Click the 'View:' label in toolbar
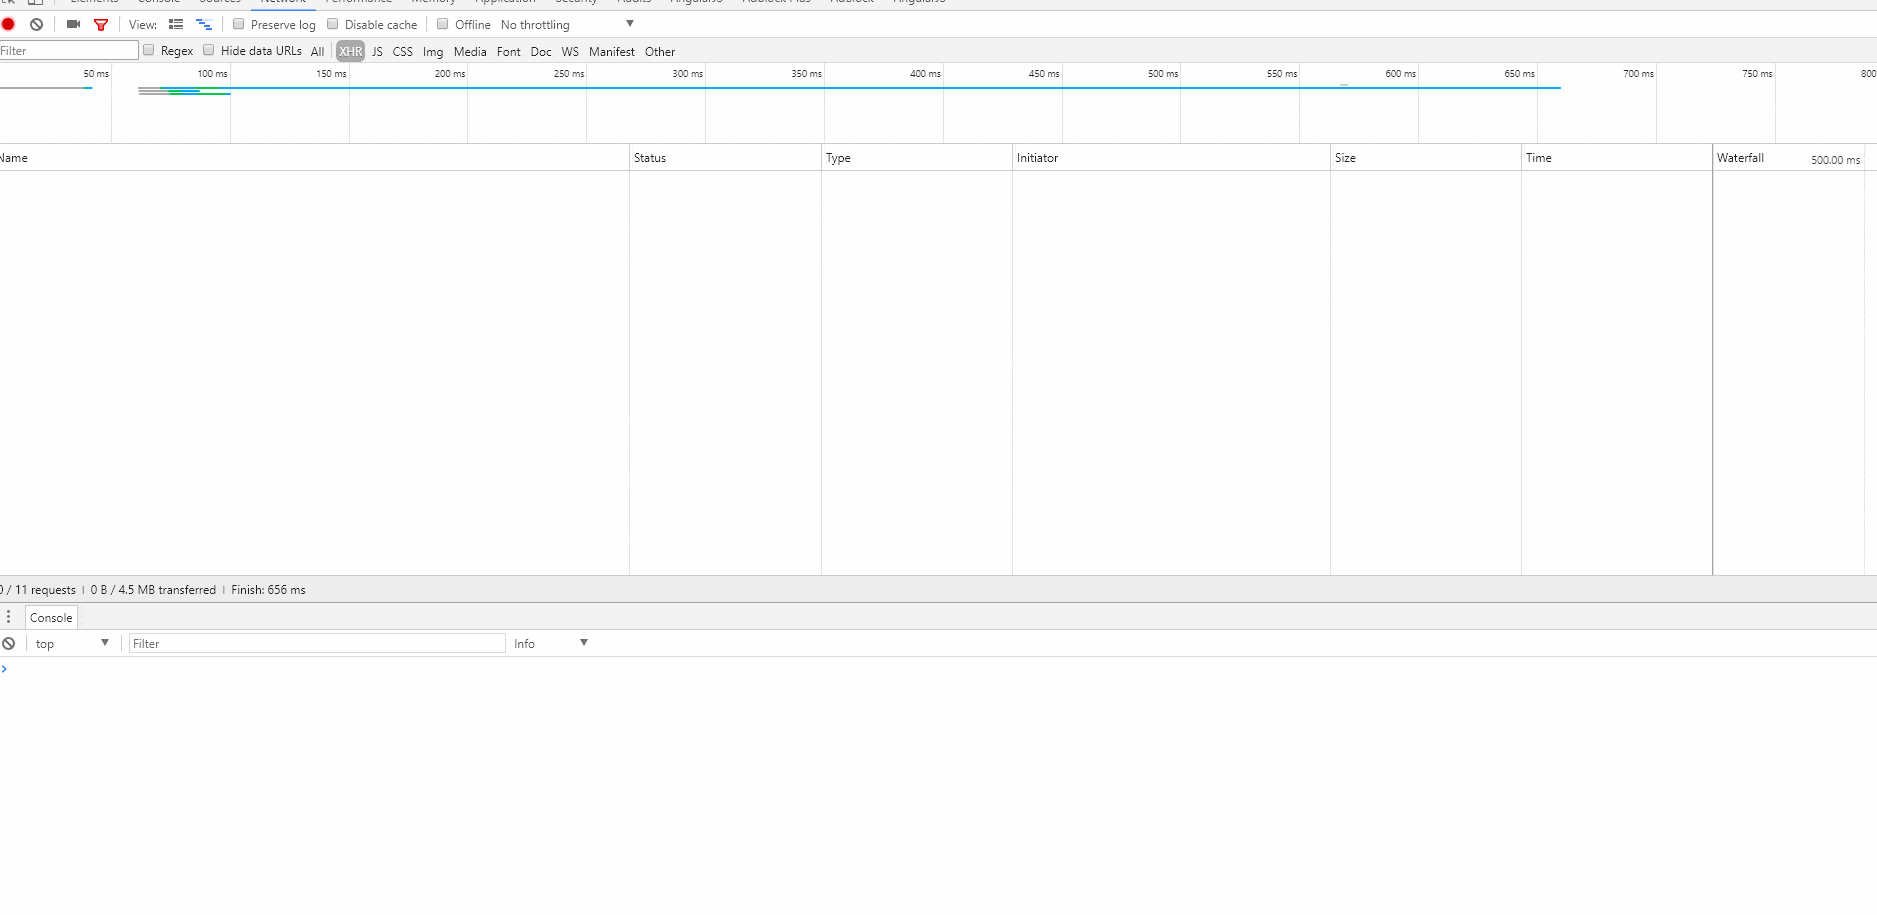The height and width of the screenshot is (915, 1877). point(143,25)
